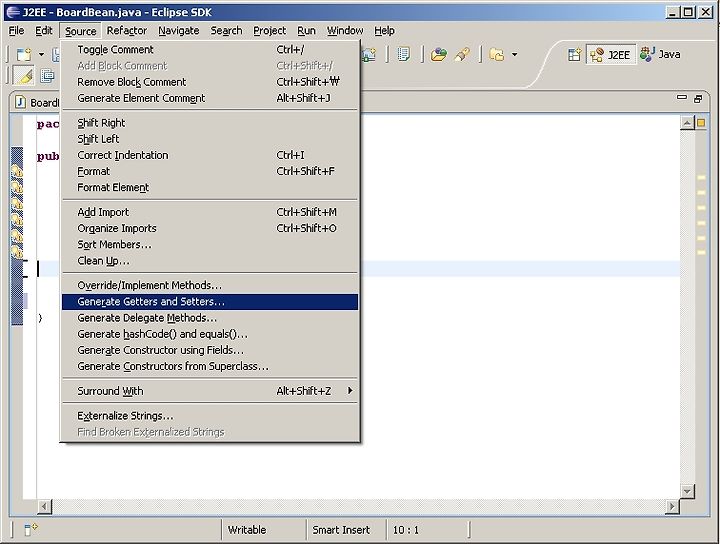Choose Override/Implement Methods...

pyautogui.click(x=210, y=286)
